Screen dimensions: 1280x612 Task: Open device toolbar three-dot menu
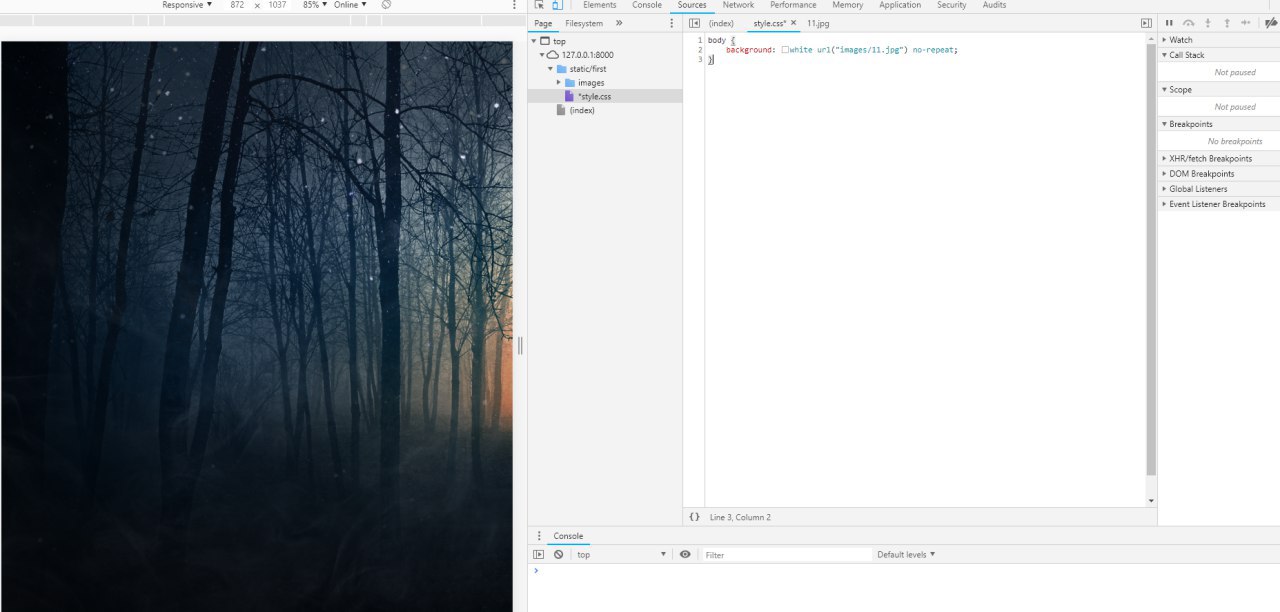tap(514, 5)
